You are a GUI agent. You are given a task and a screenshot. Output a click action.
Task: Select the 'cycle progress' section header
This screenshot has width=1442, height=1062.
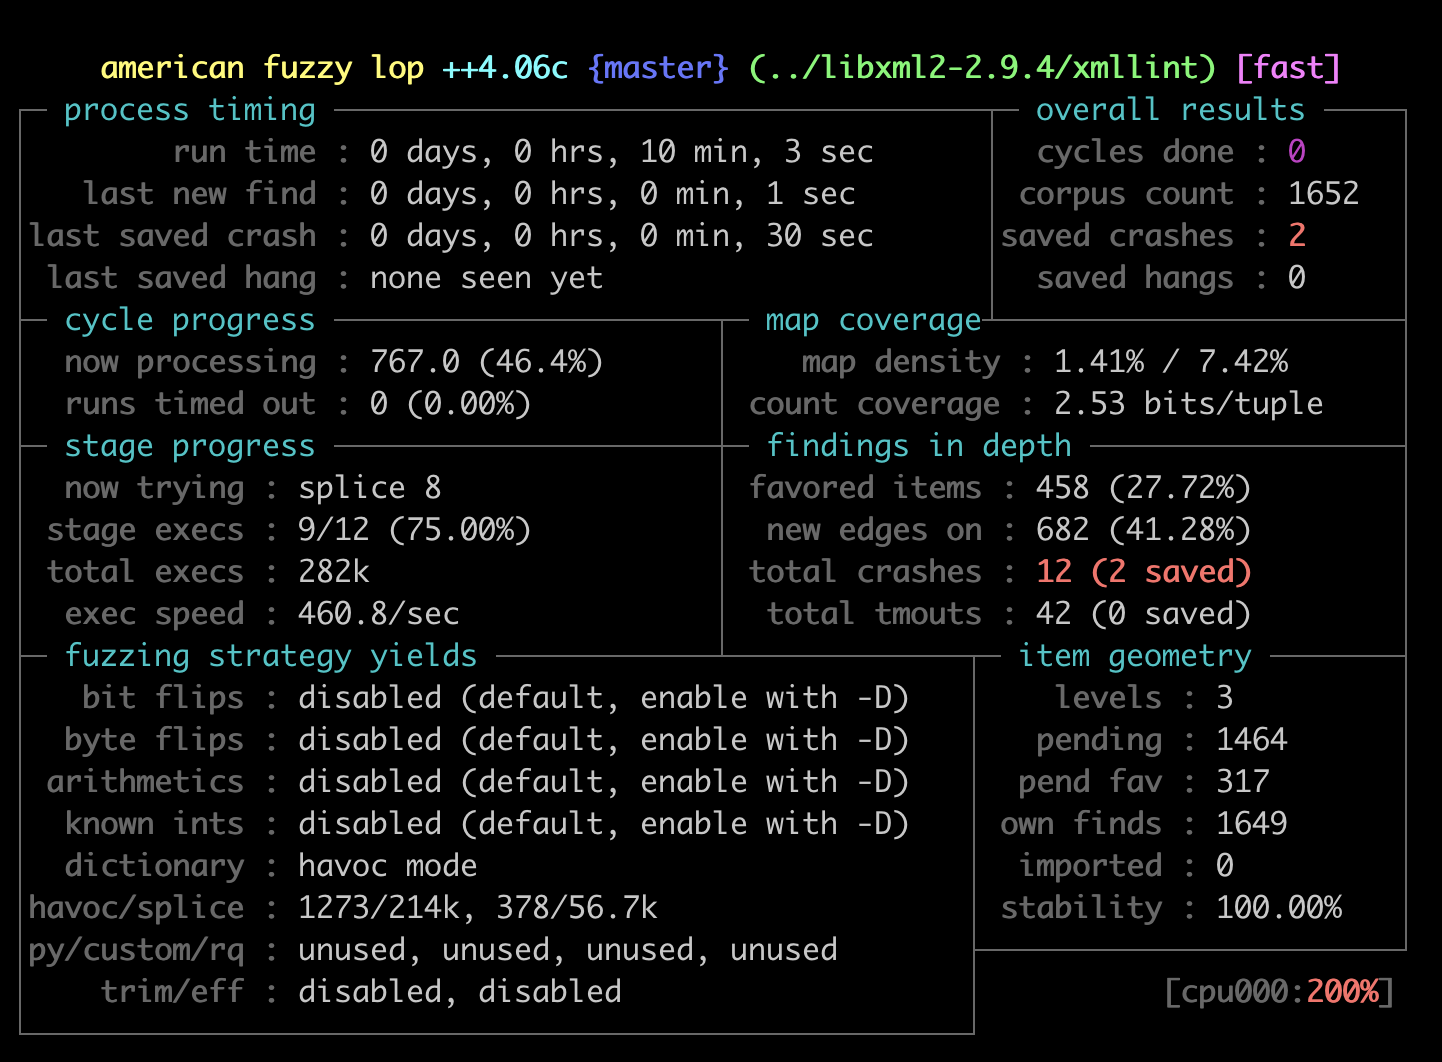(190, 320)
